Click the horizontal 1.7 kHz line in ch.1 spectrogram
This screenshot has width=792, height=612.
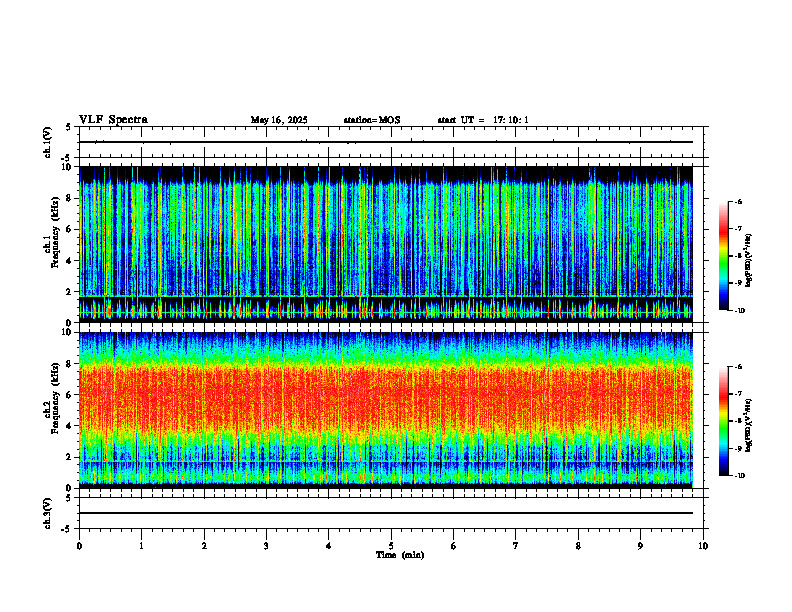click(386, 296)
